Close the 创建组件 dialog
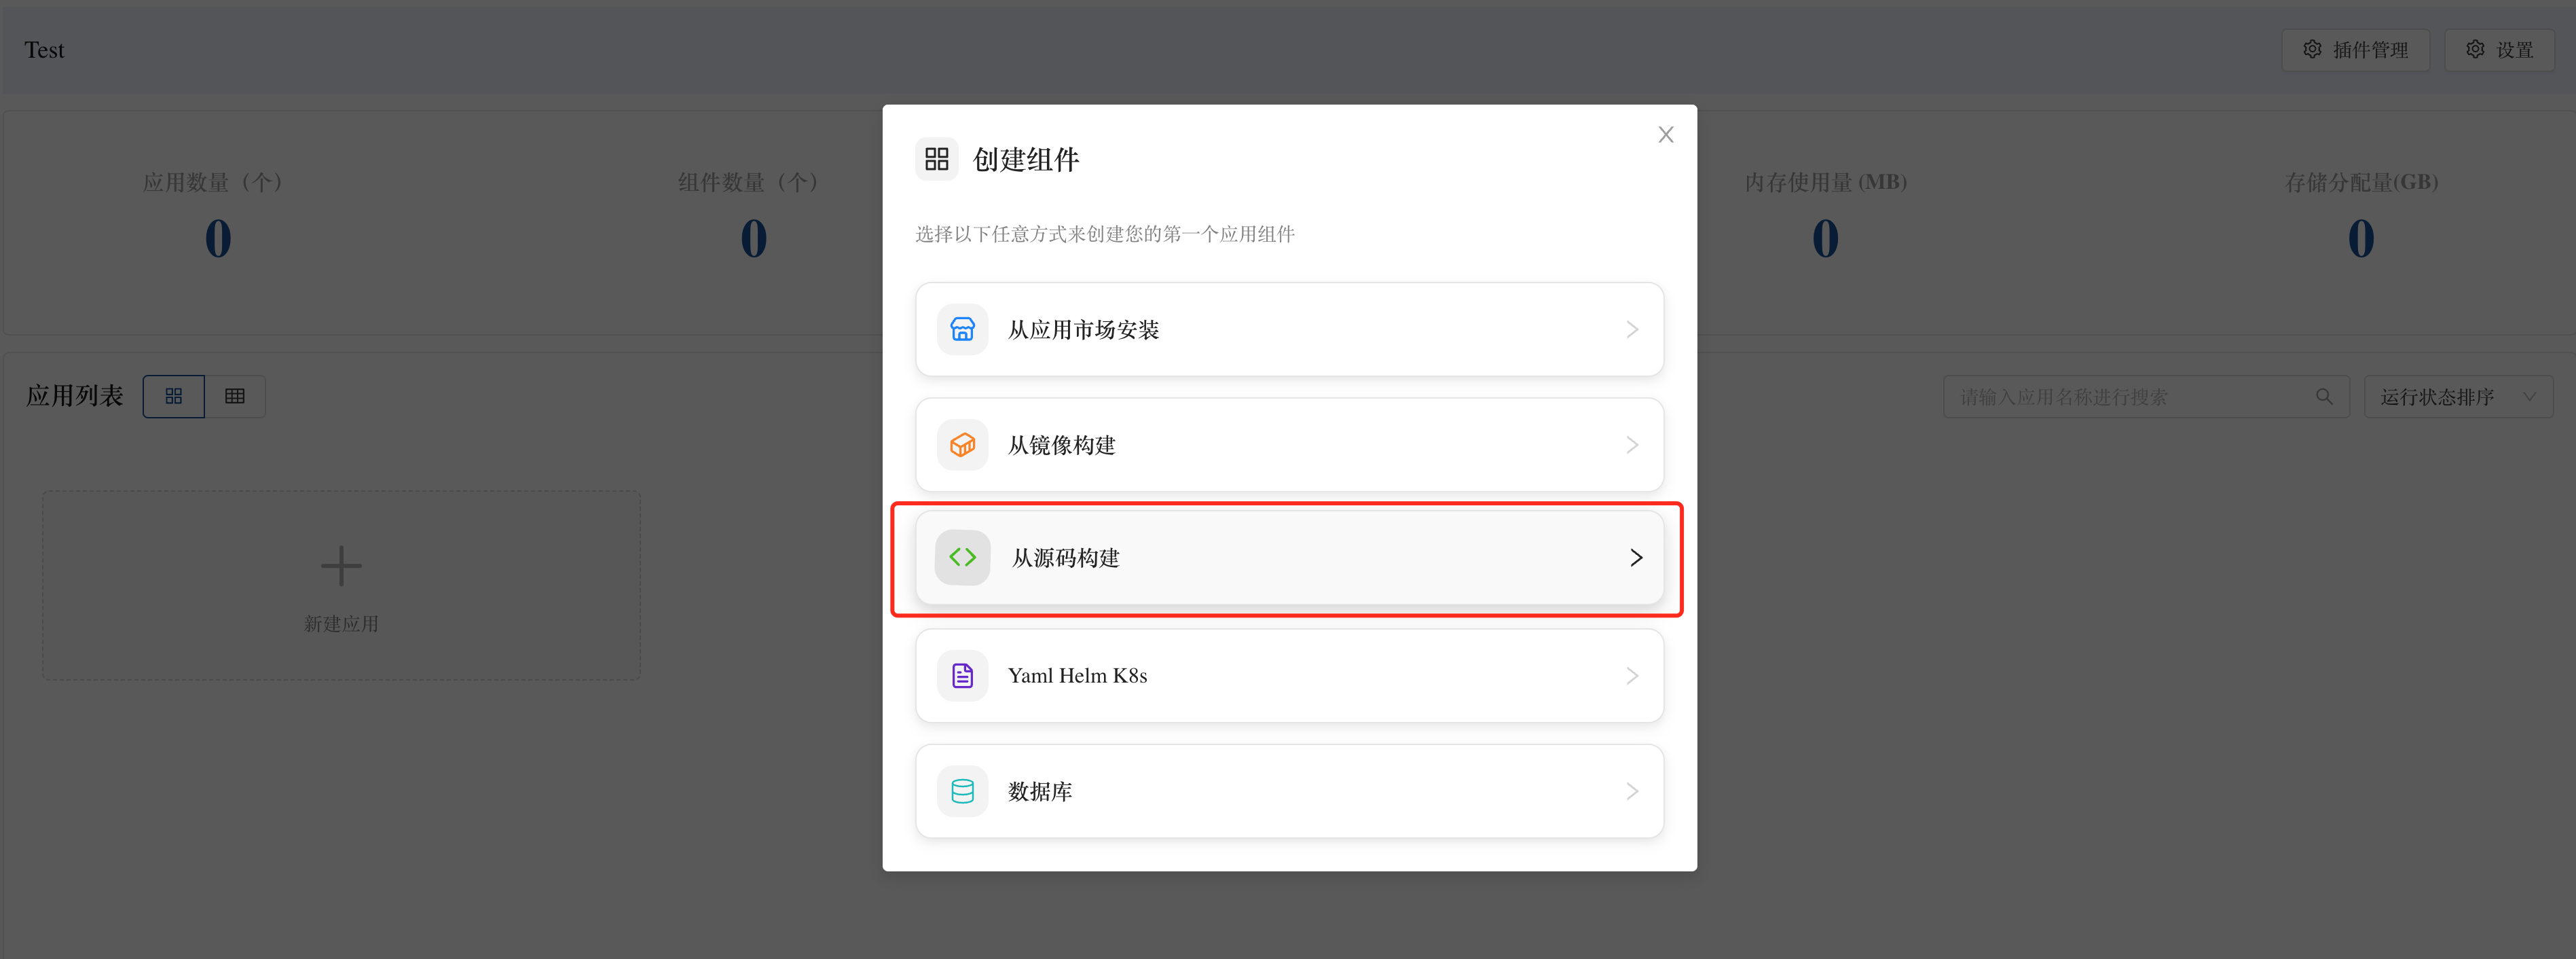This screenshot has width=2576, height=959. pyautogui.click(x=1665, y=135)
